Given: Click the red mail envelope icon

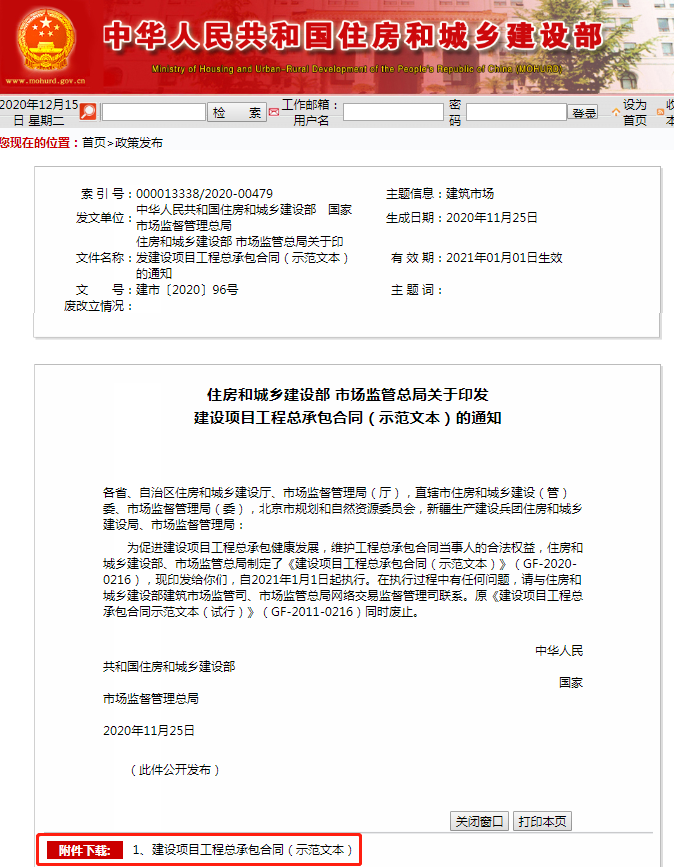Looking at the screenshot, I should [274, 112].
